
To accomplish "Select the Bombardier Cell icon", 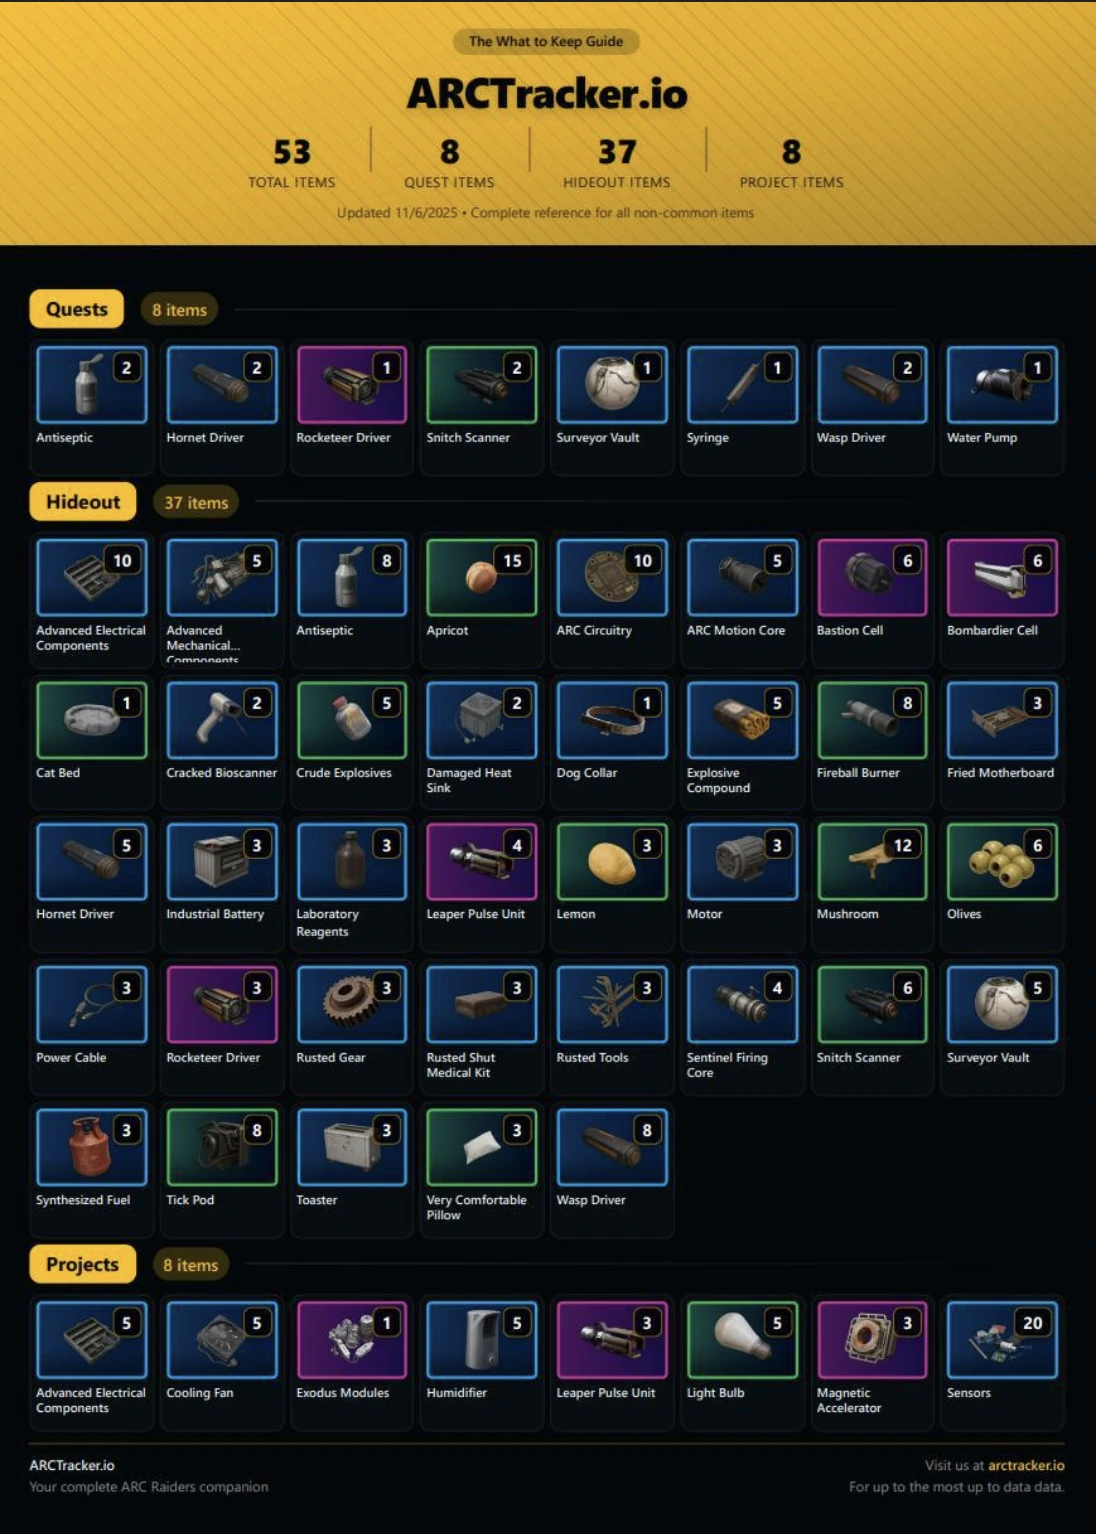I will click(x=1001, y=578).
